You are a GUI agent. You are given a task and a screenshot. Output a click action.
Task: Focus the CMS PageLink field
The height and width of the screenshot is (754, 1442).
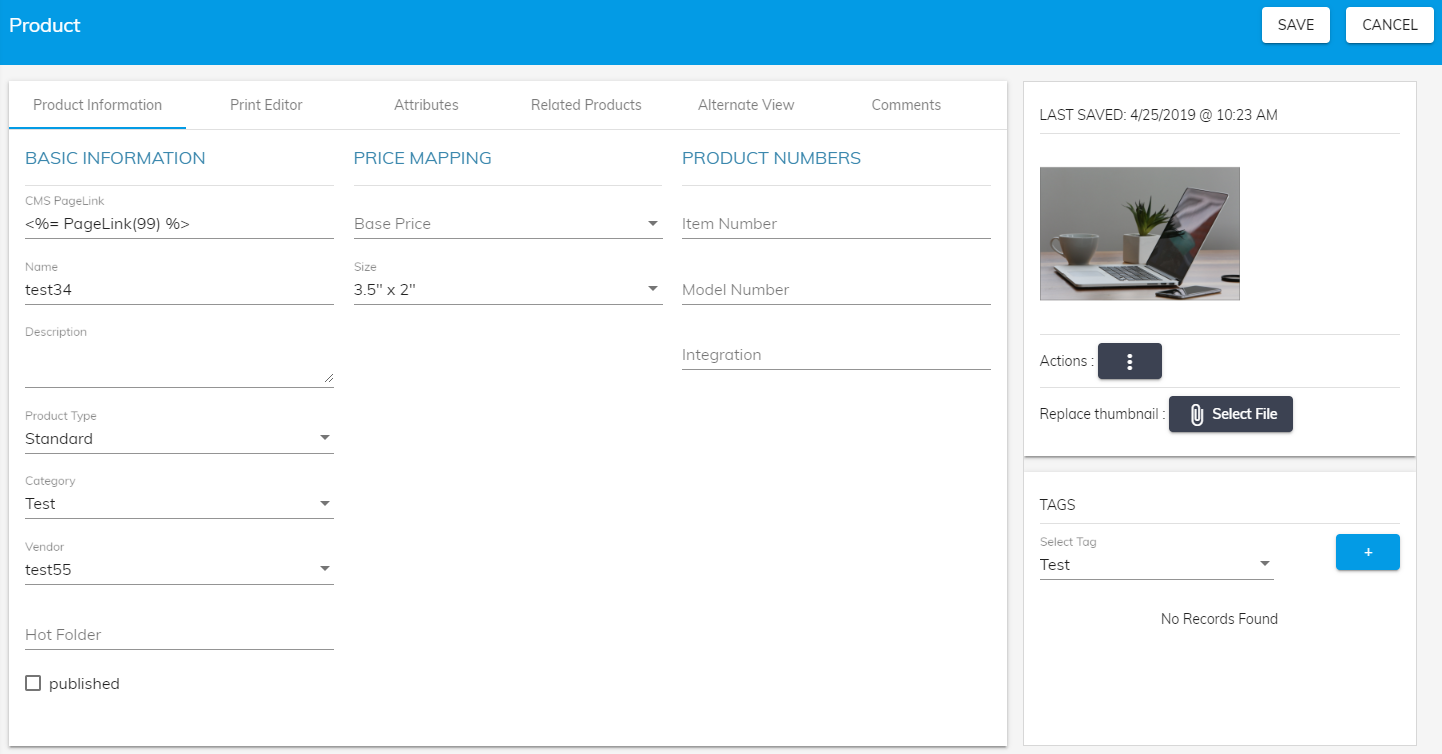tap(179, 224)
